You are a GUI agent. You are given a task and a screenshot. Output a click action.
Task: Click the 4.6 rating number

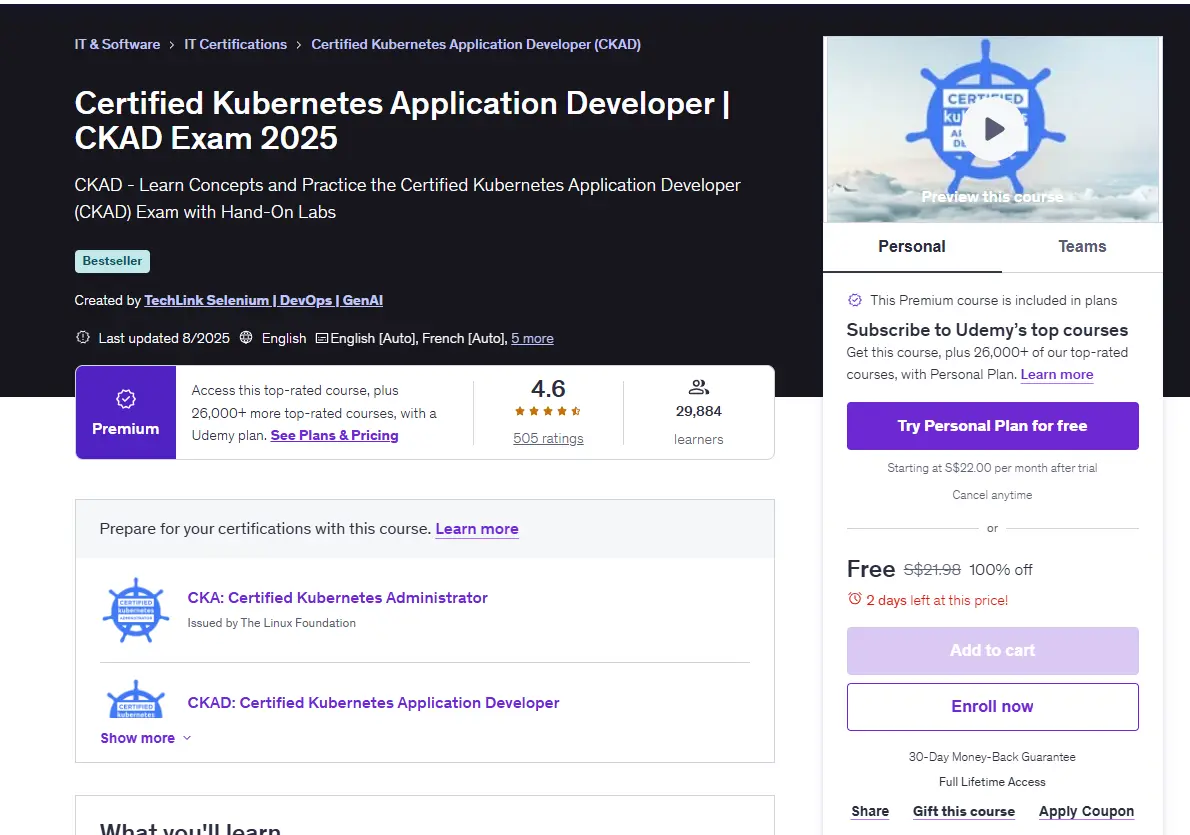point(548,389)
